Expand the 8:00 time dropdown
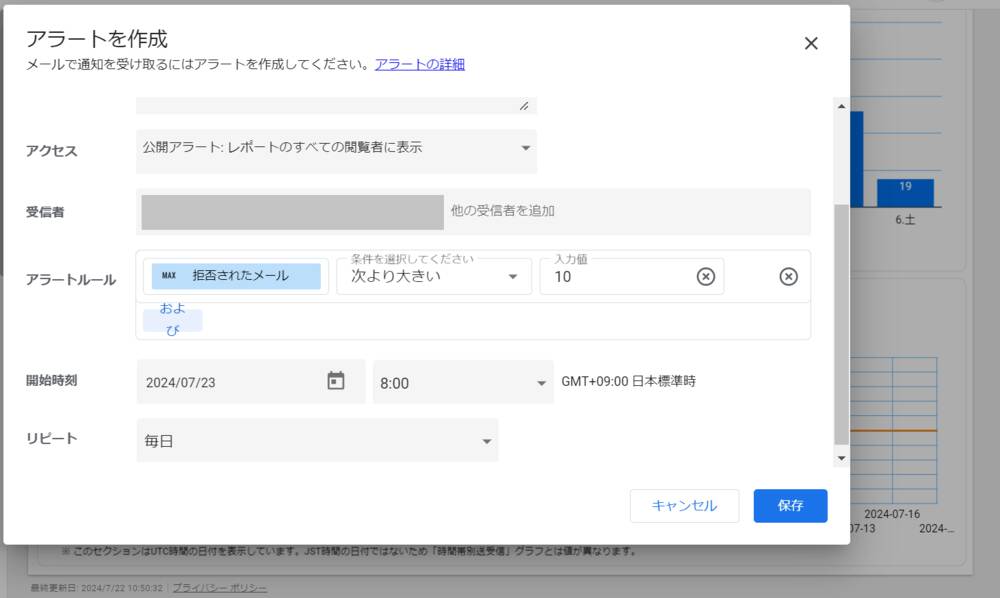 click(x=463, y=383)
